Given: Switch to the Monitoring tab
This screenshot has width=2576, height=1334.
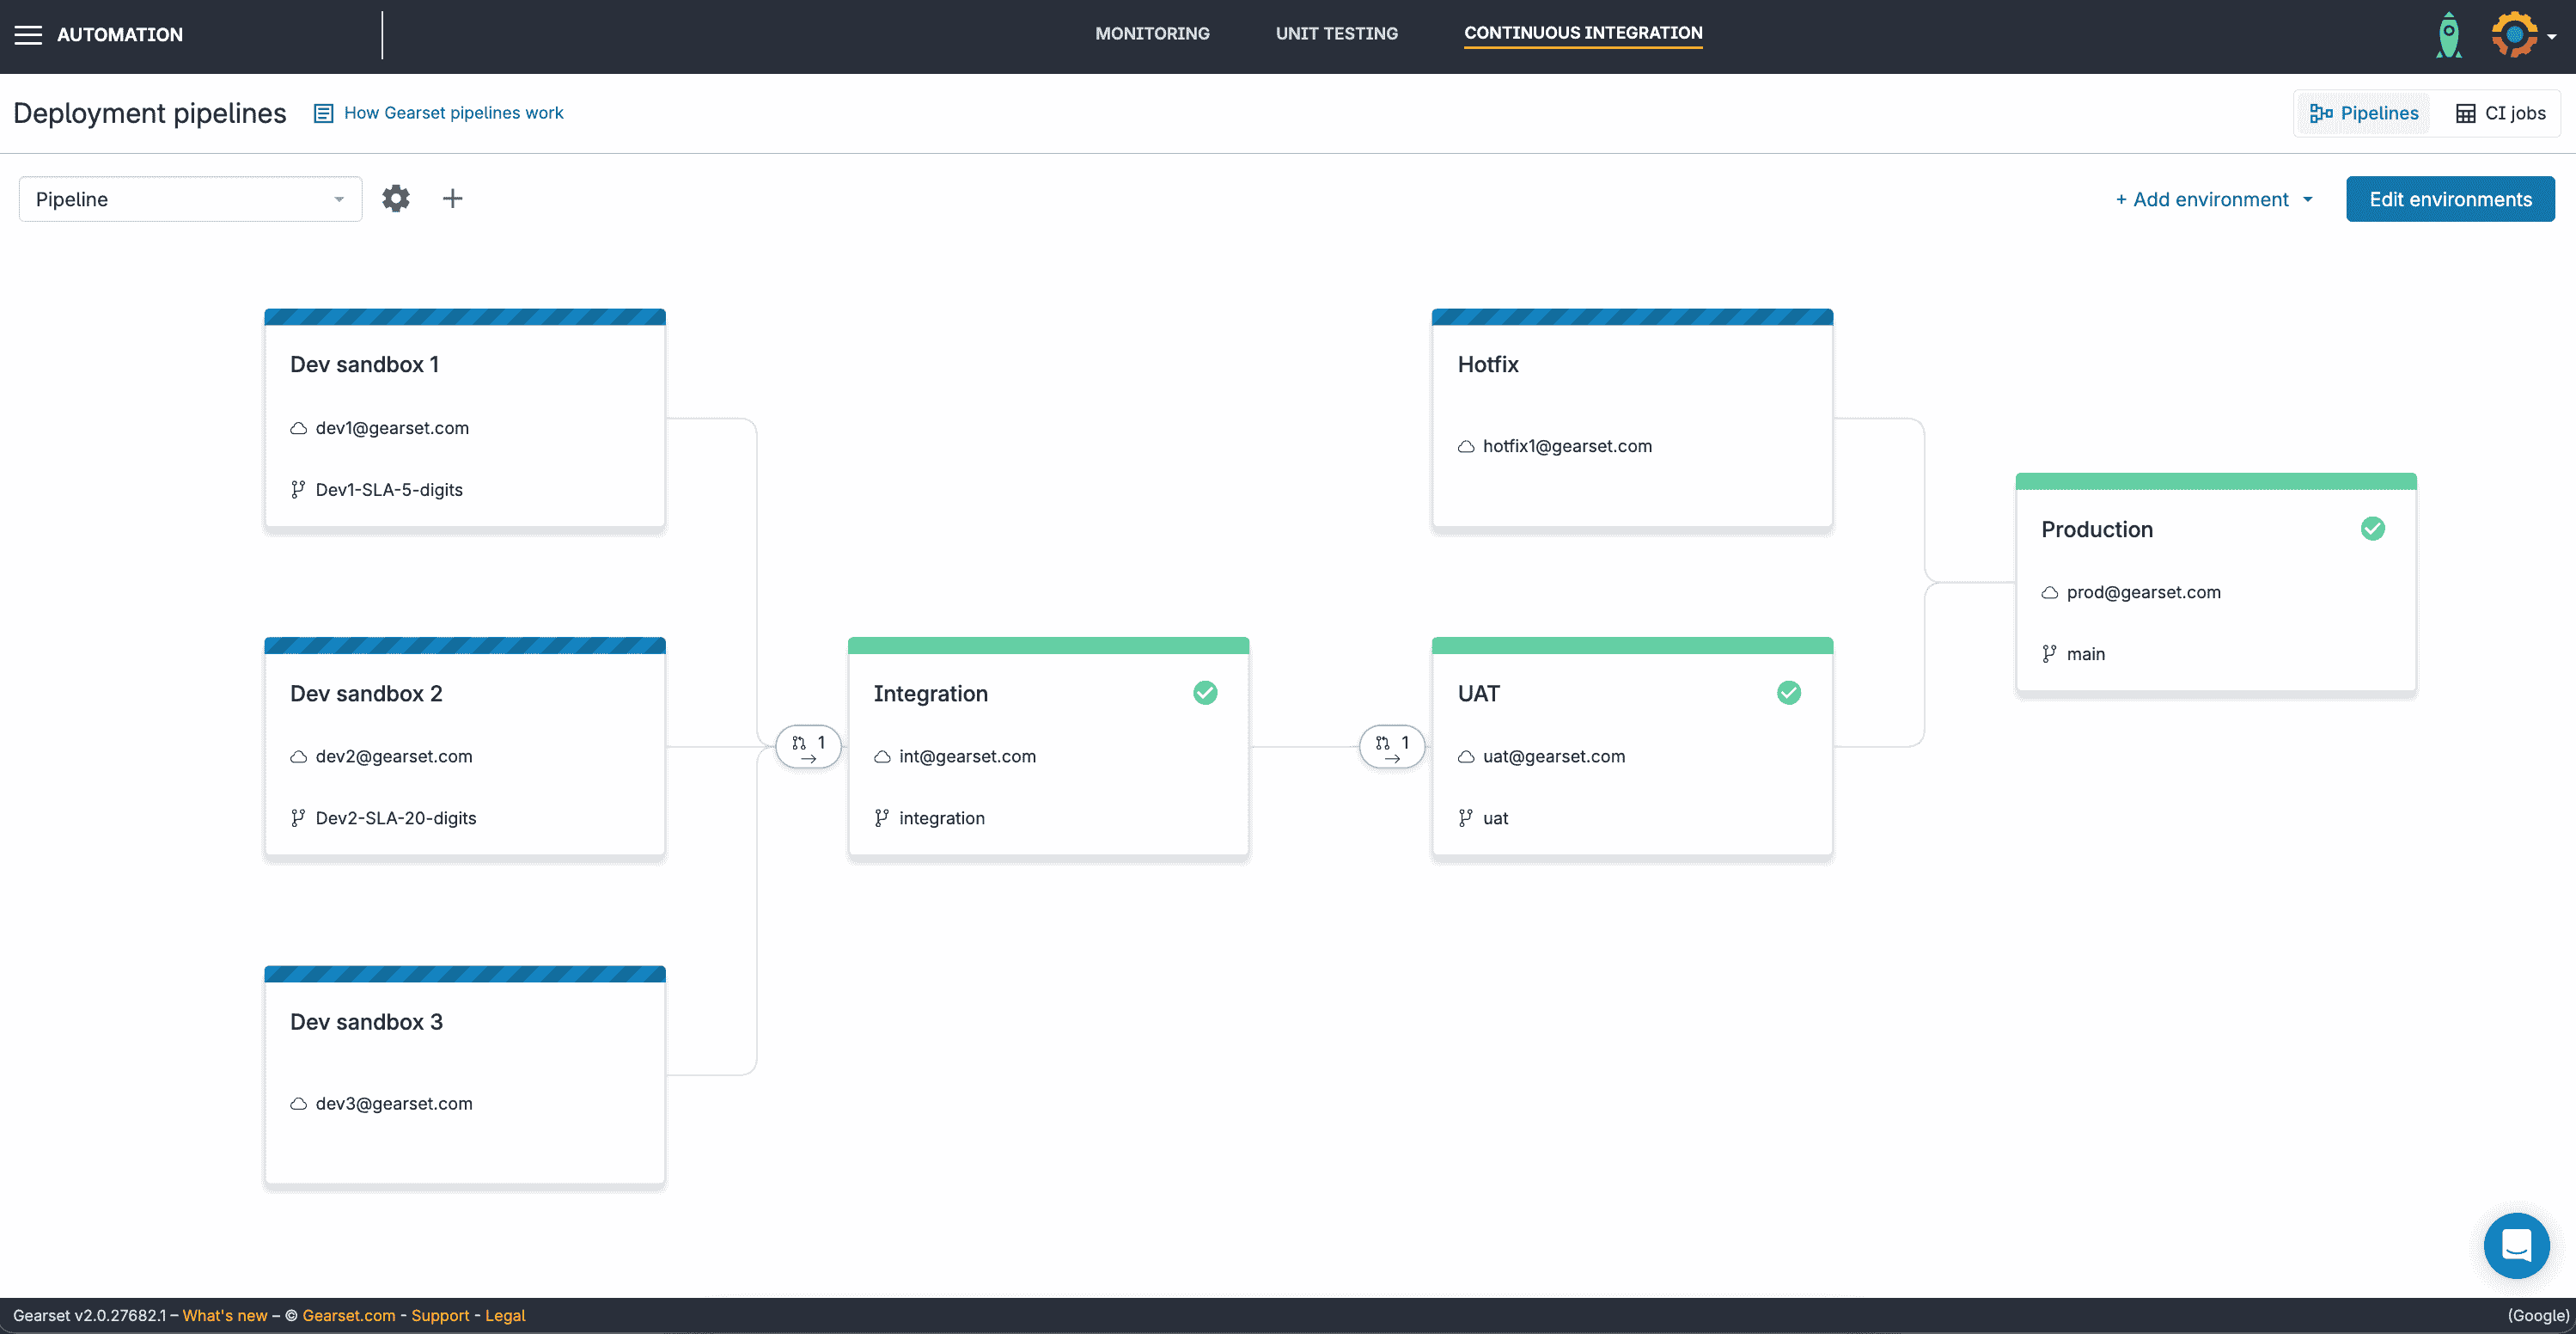Looking at the screenshot, I should (x=1152, y=34).
